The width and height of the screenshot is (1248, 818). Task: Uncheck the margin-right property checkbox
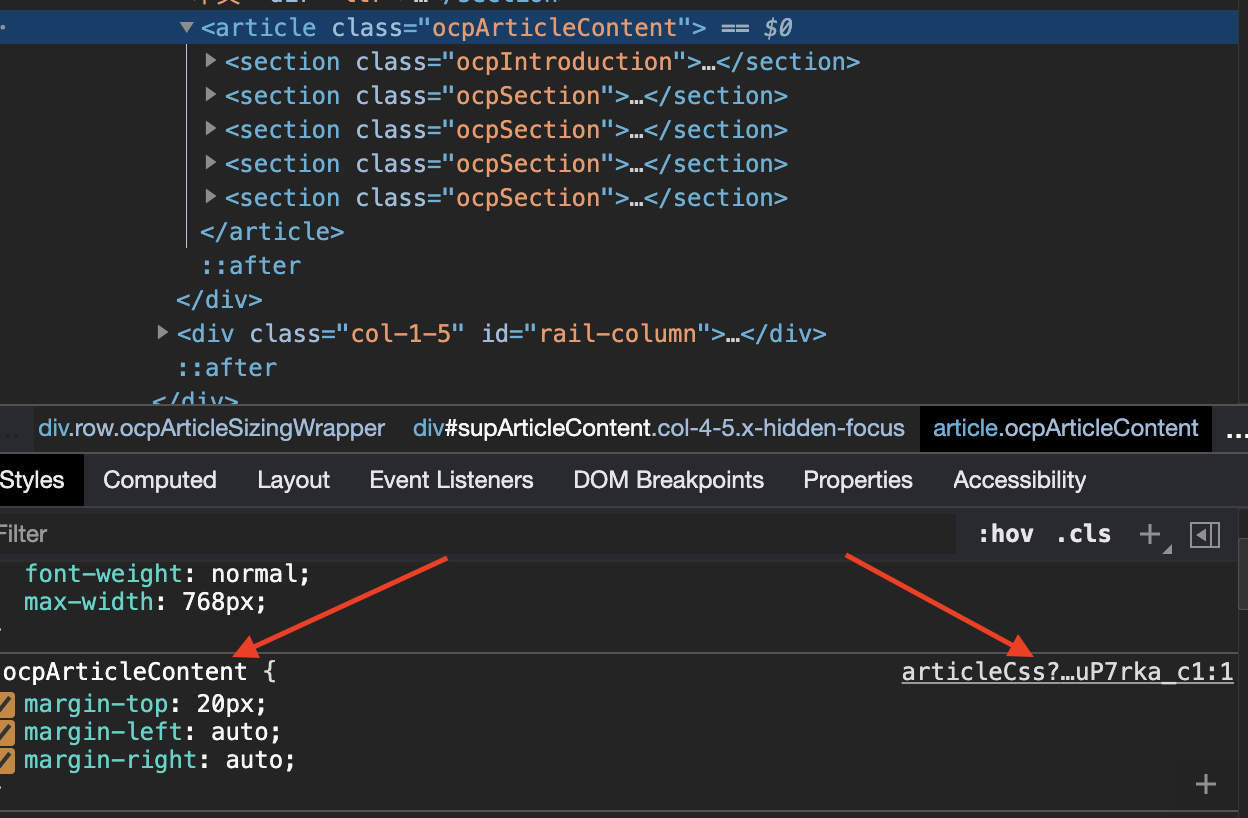pyautogui.click(x=7, y=760)
